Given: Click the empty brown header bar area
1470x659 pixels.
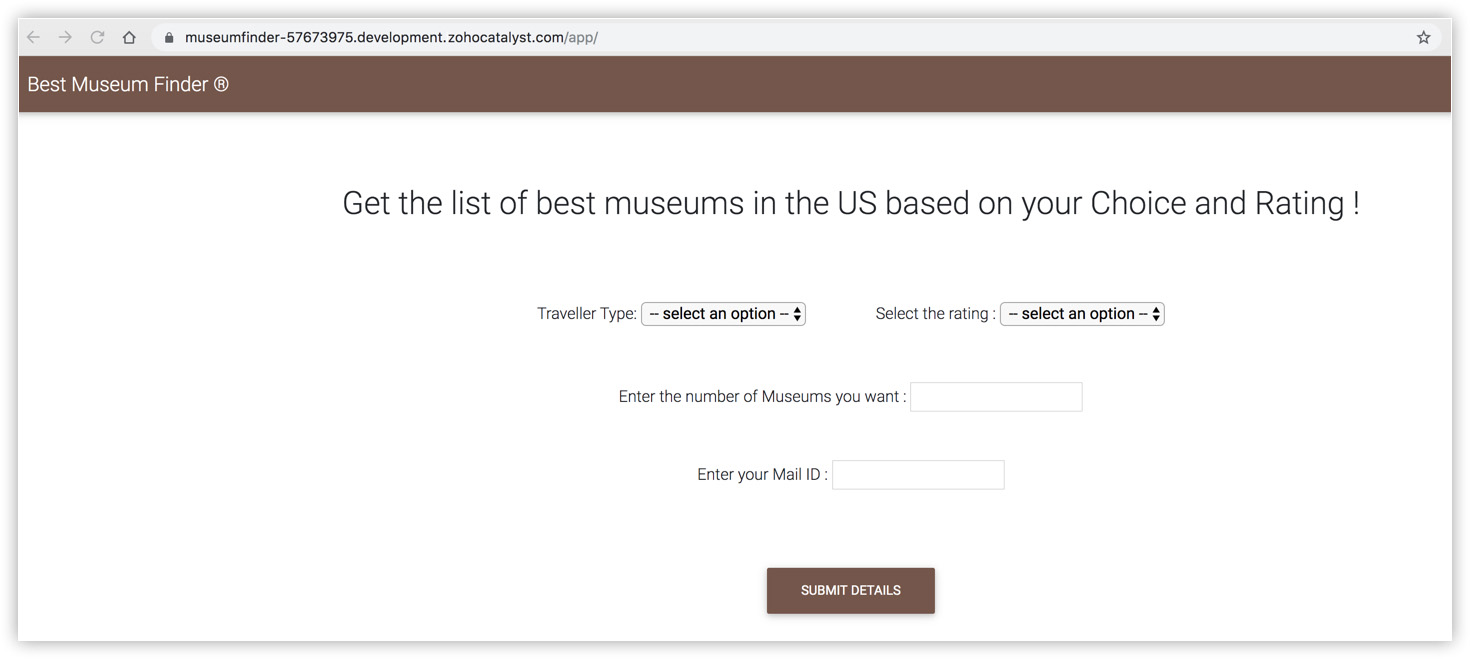Looking at the screenshot, I should click(800, 85).
